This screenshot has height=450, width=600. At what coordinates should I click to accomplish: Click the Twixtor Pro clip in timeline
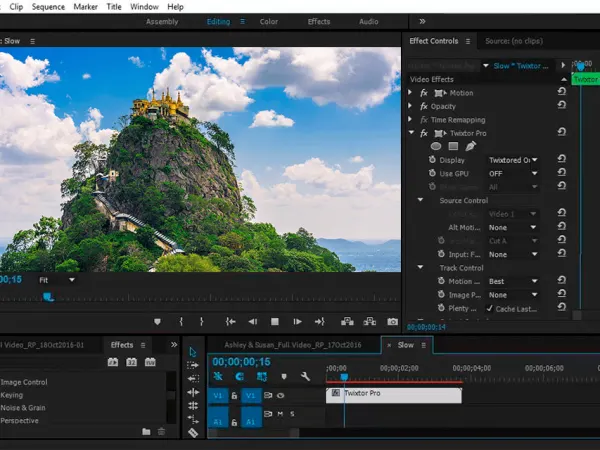[x=394, y=394]
